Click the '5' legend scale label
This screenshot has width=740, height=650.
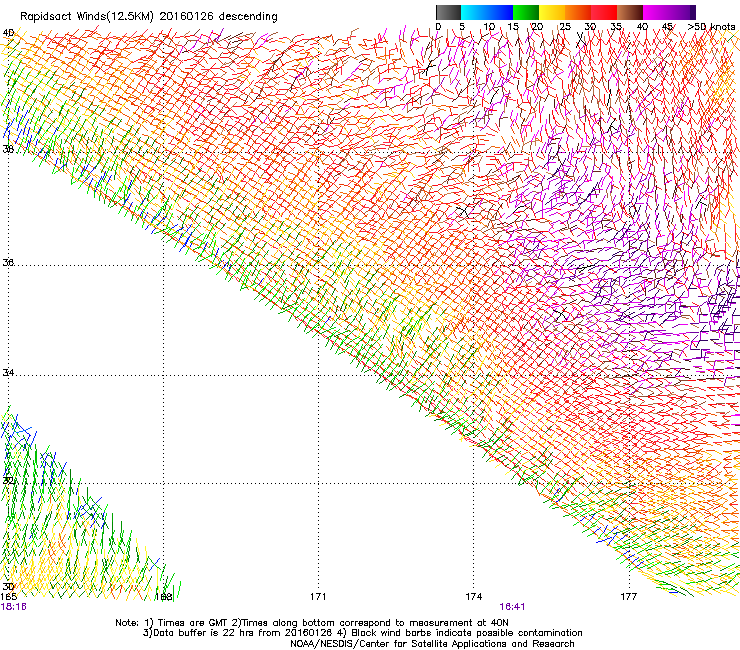(x=462, y=26)
